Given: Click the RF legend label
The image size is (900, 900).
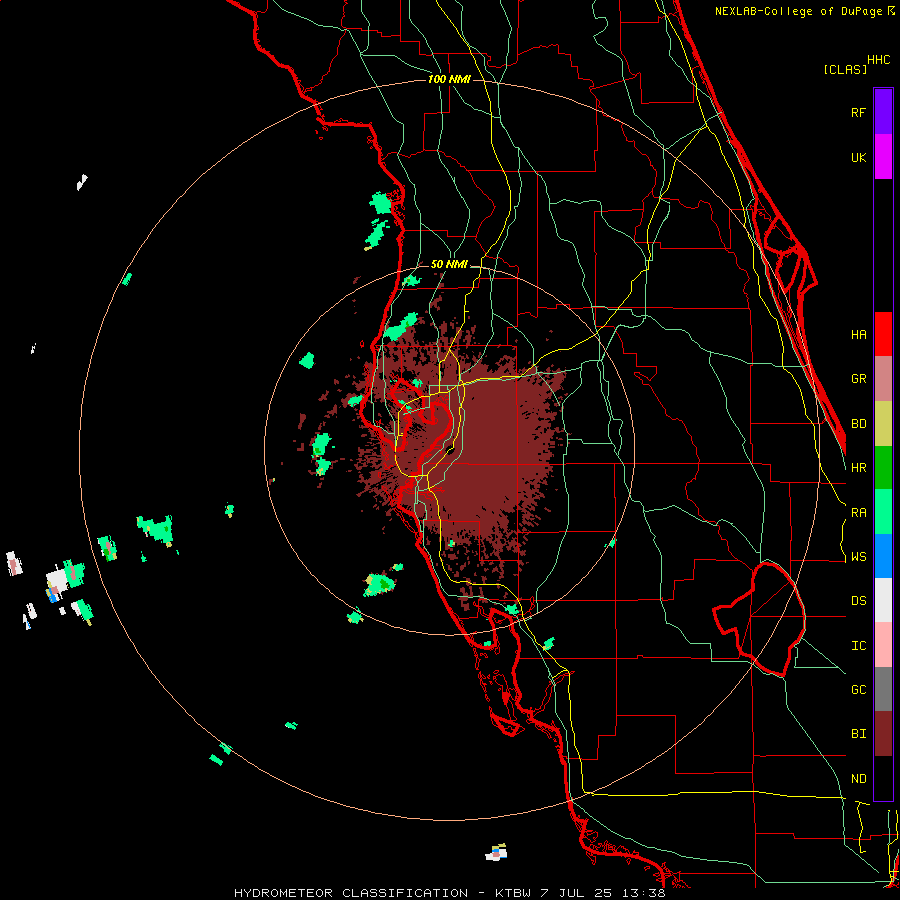Looking at the screenshot, I should tap(858, 112).
